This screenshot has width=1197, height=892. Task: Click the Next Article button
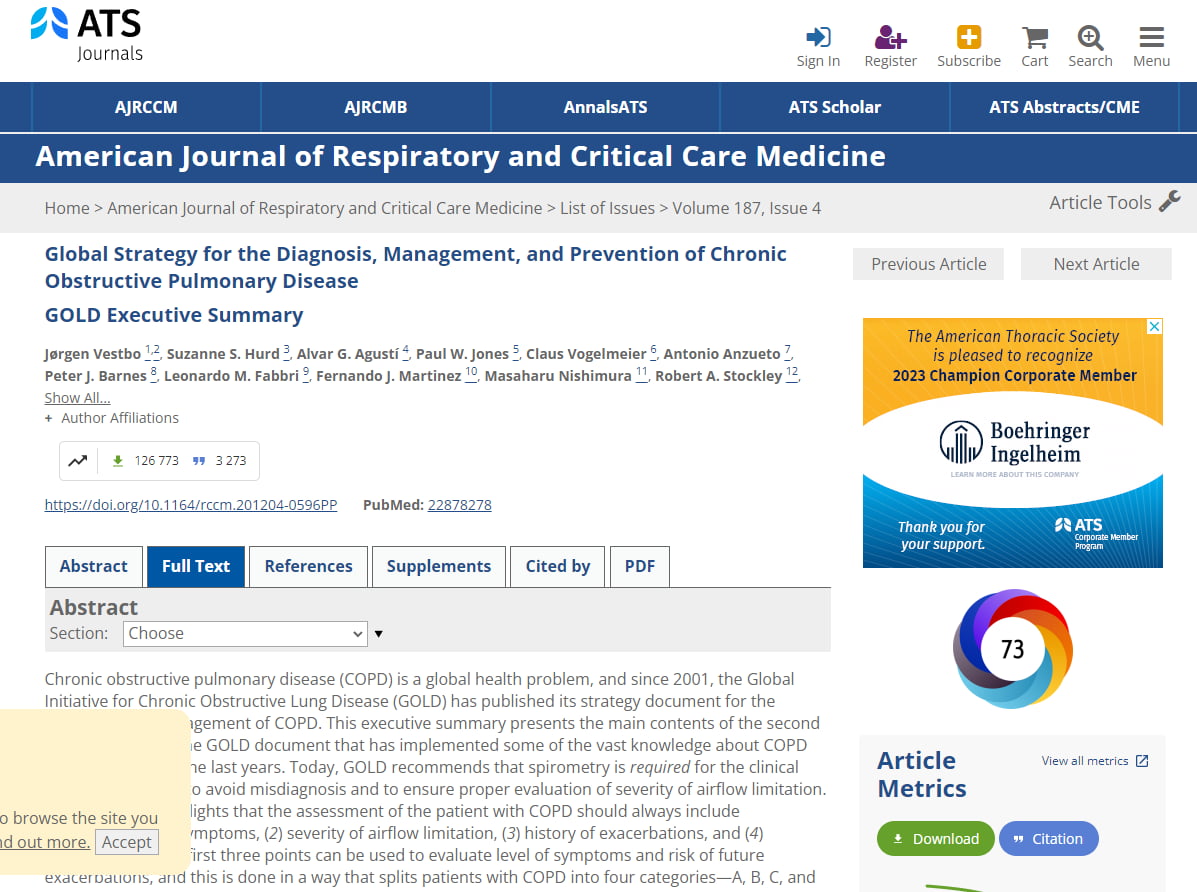(x=1095, y=264)
